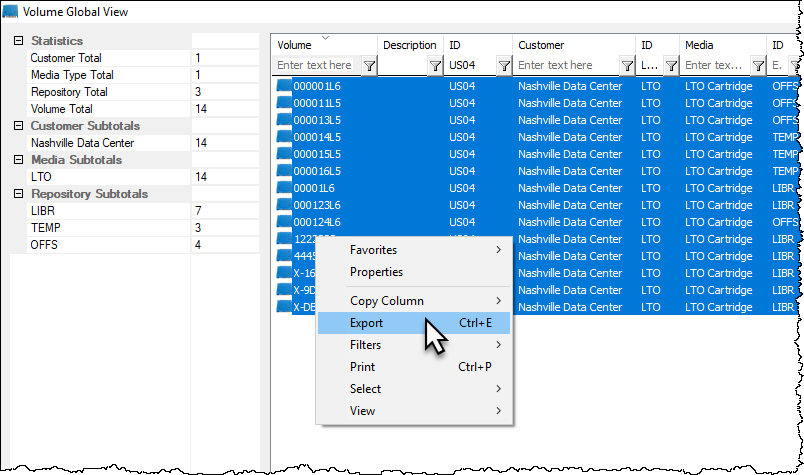The image size is (804, 475).
Task: Click the filter icon in the Volume column
Action: pyautogui.click(x=369, y=66)
